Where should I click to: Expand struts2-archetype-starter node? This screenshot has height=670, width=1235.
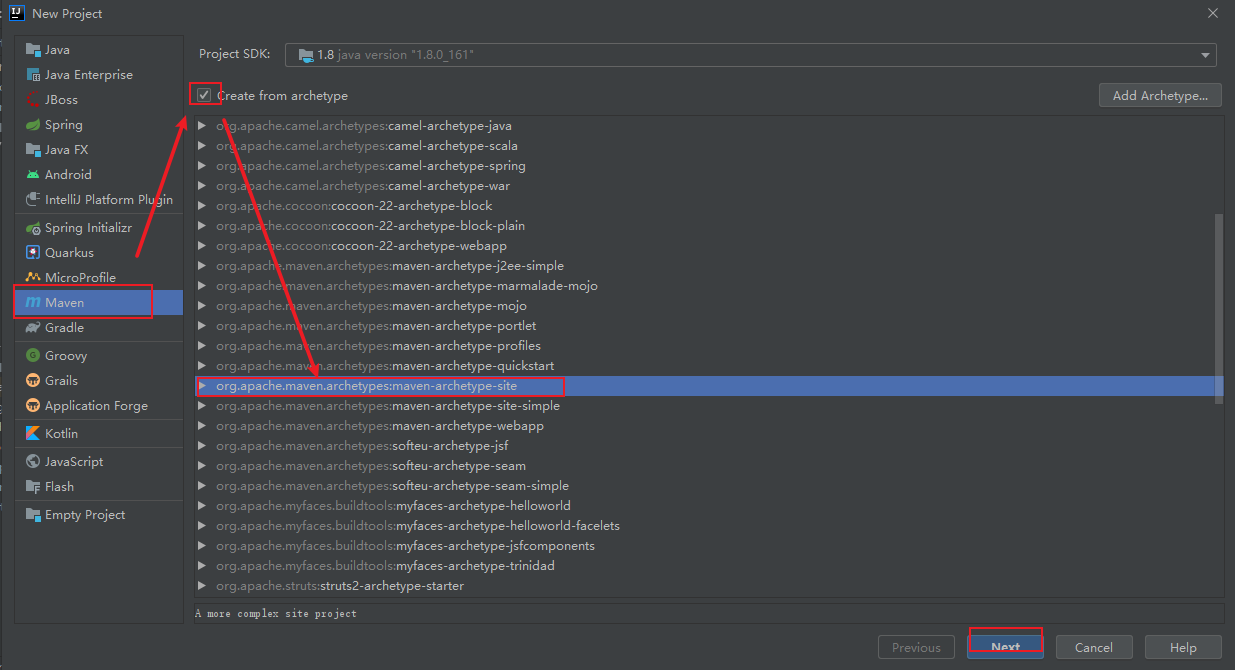202,586
